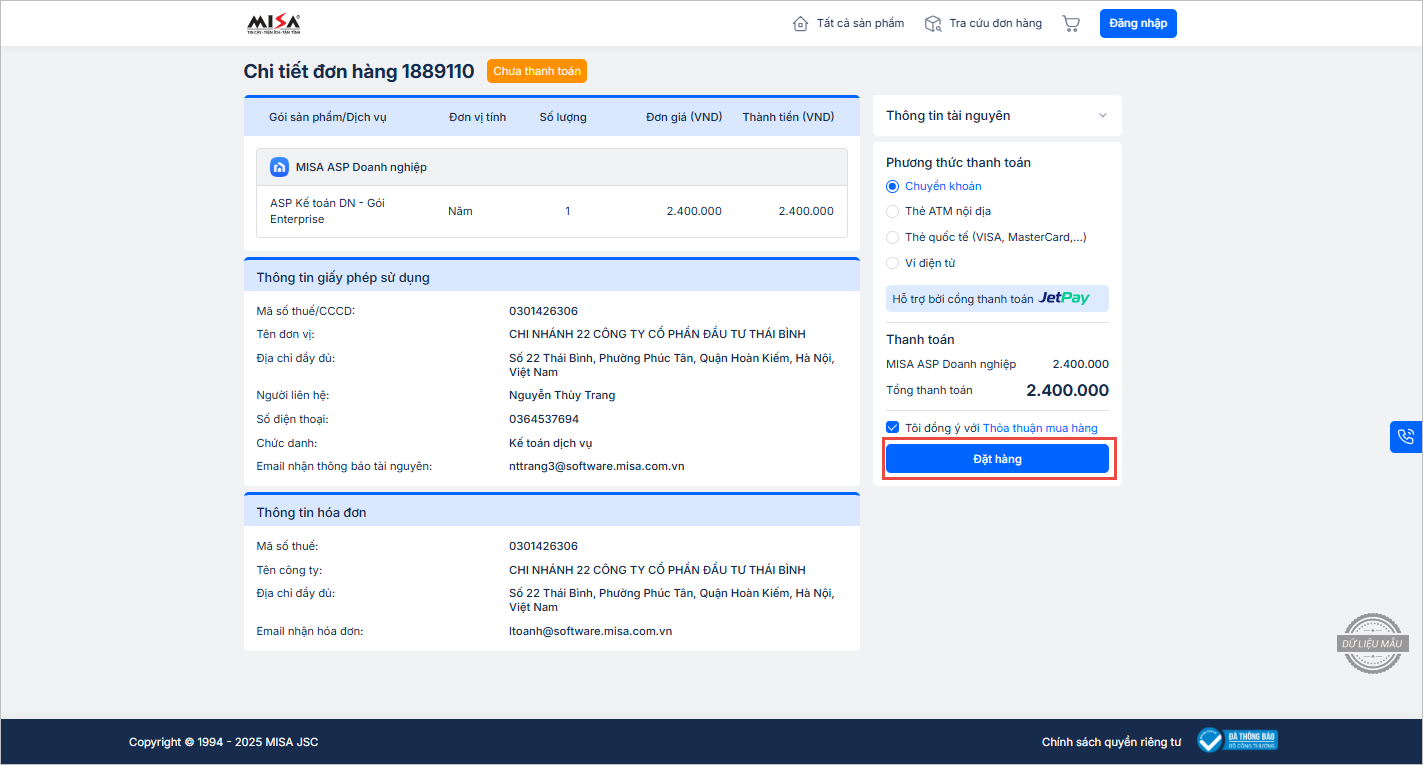Click the home icon beside Tất cả sản phẩm
The width and height of the screenshot is (1423, 765).
click(800, 24)
